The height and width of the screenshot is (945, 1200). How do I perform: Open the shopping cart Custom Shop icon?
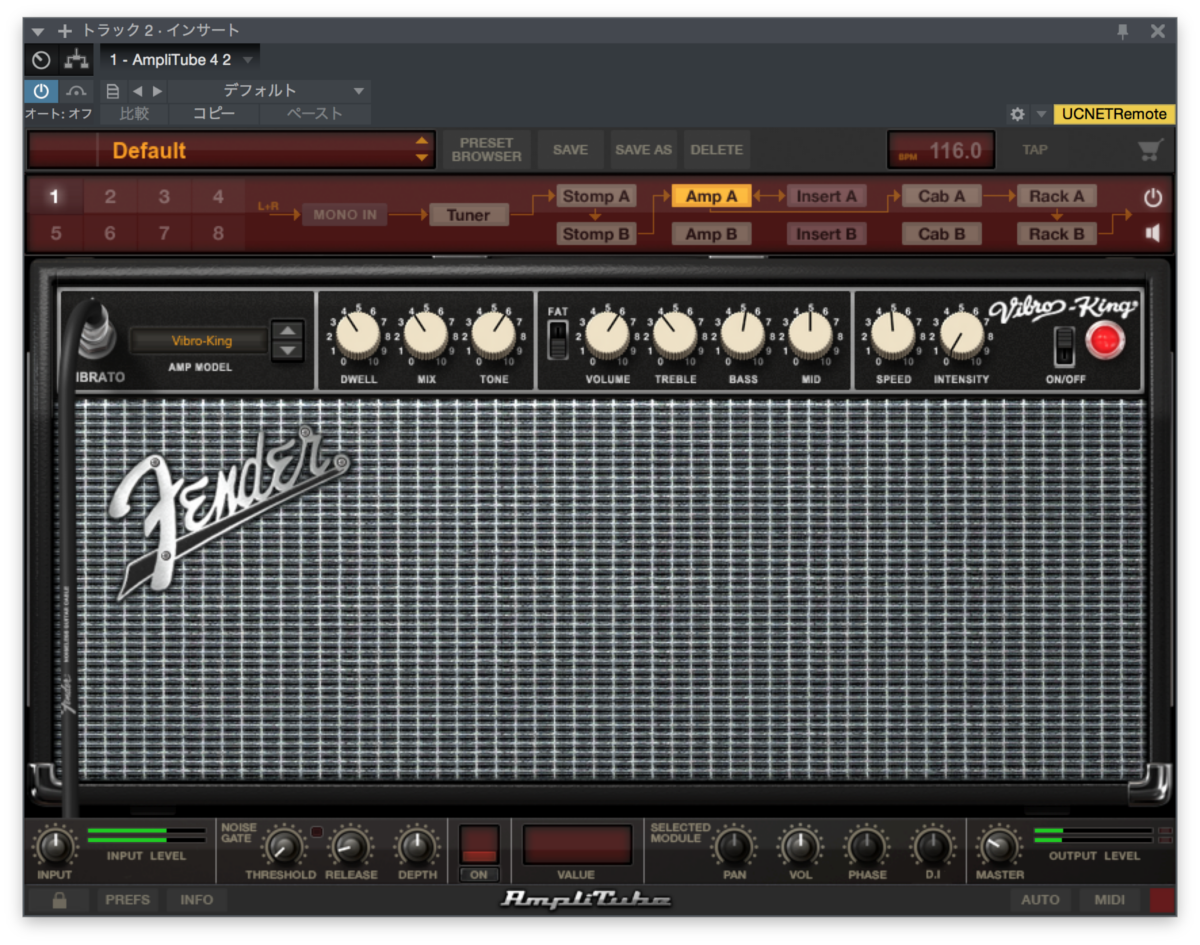[x=1149, y=150]
